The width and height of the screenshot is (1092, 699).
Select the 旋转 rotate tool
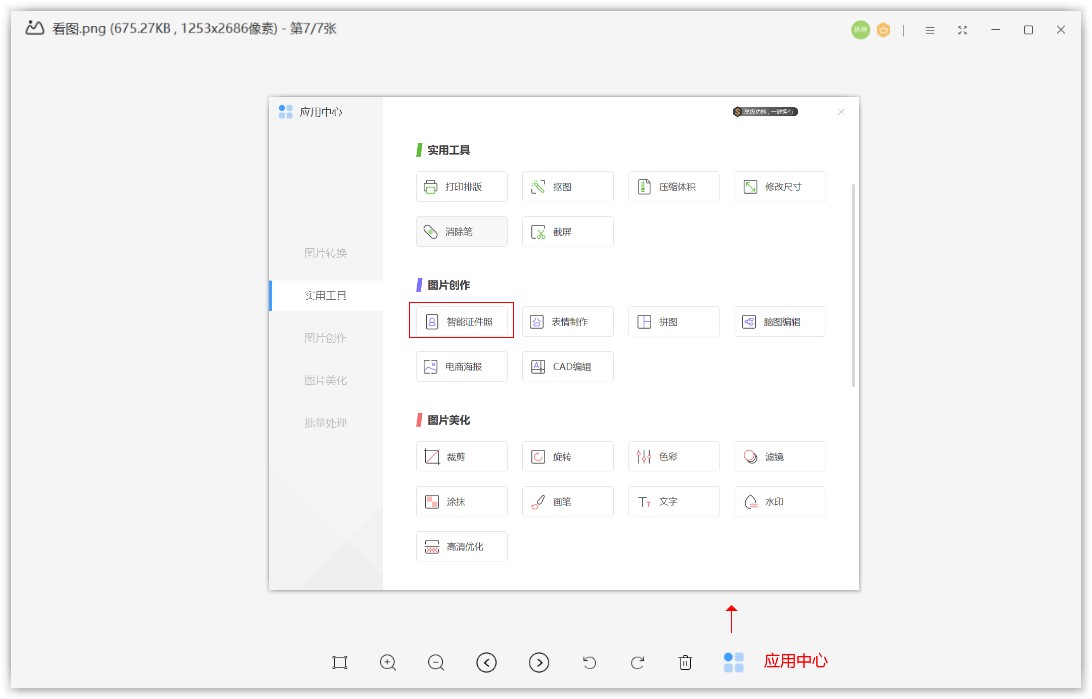[568, 456]
